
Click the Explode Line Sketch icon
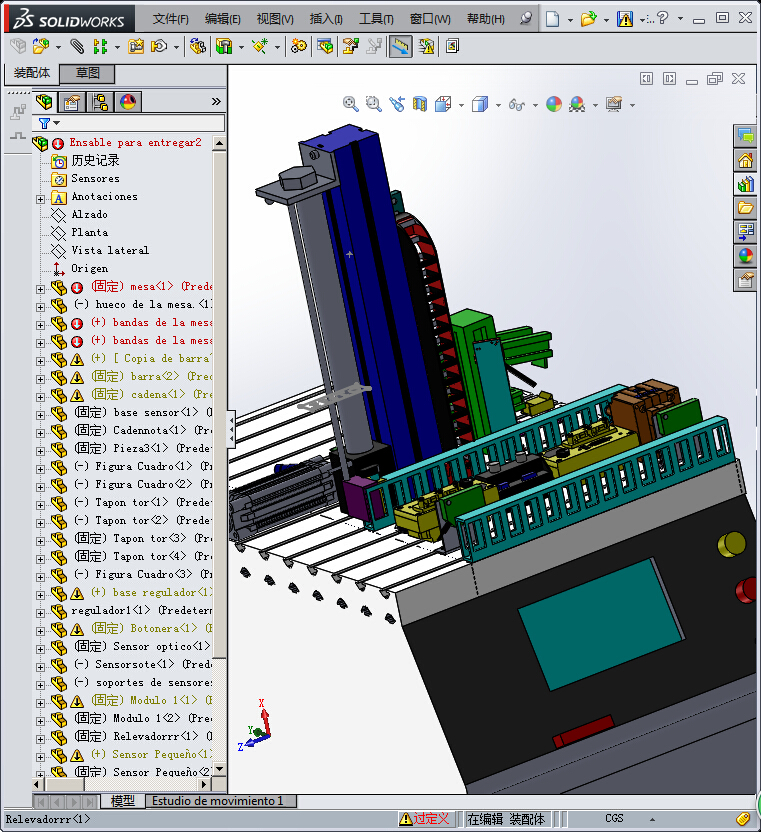click(374, 47)
